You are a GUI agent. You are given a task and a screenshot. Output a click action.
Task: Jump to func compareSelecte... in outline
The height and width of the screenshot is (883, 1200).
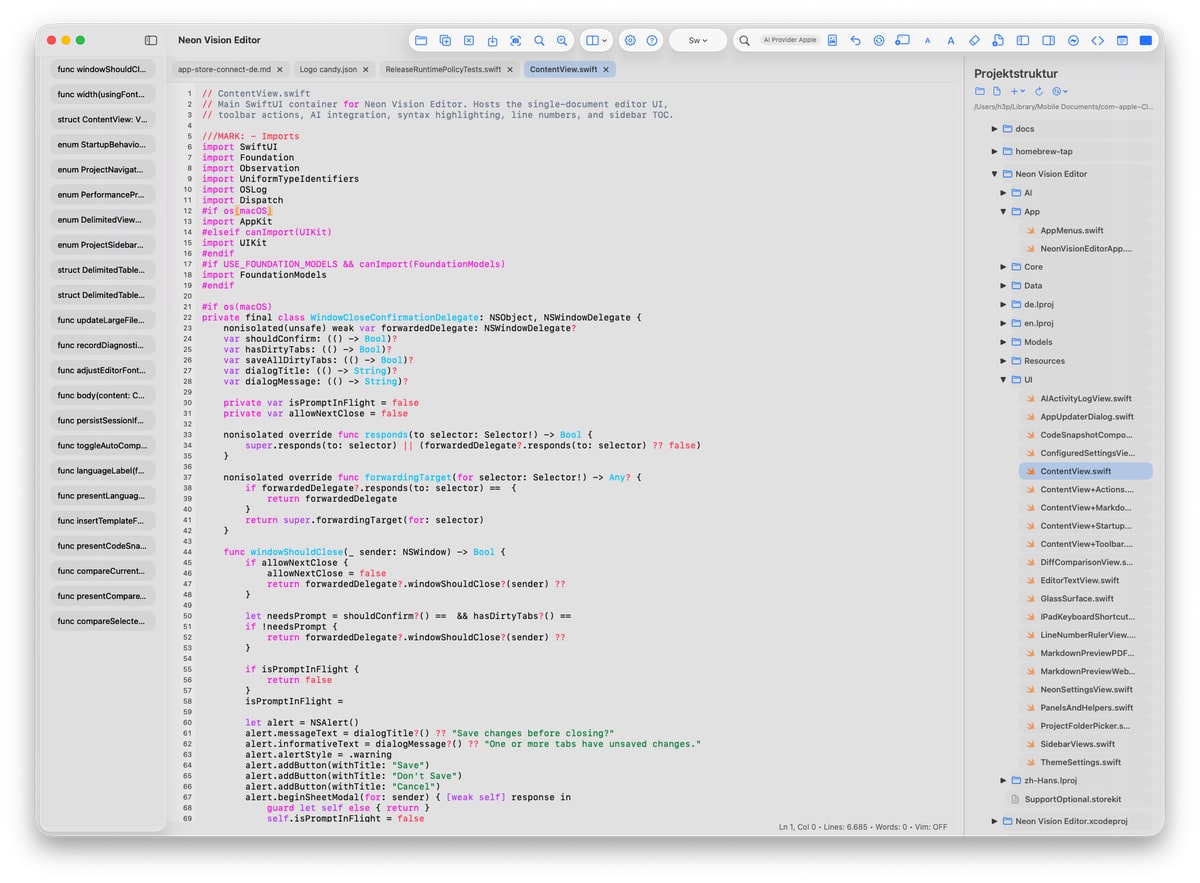[x=103, y=621]
